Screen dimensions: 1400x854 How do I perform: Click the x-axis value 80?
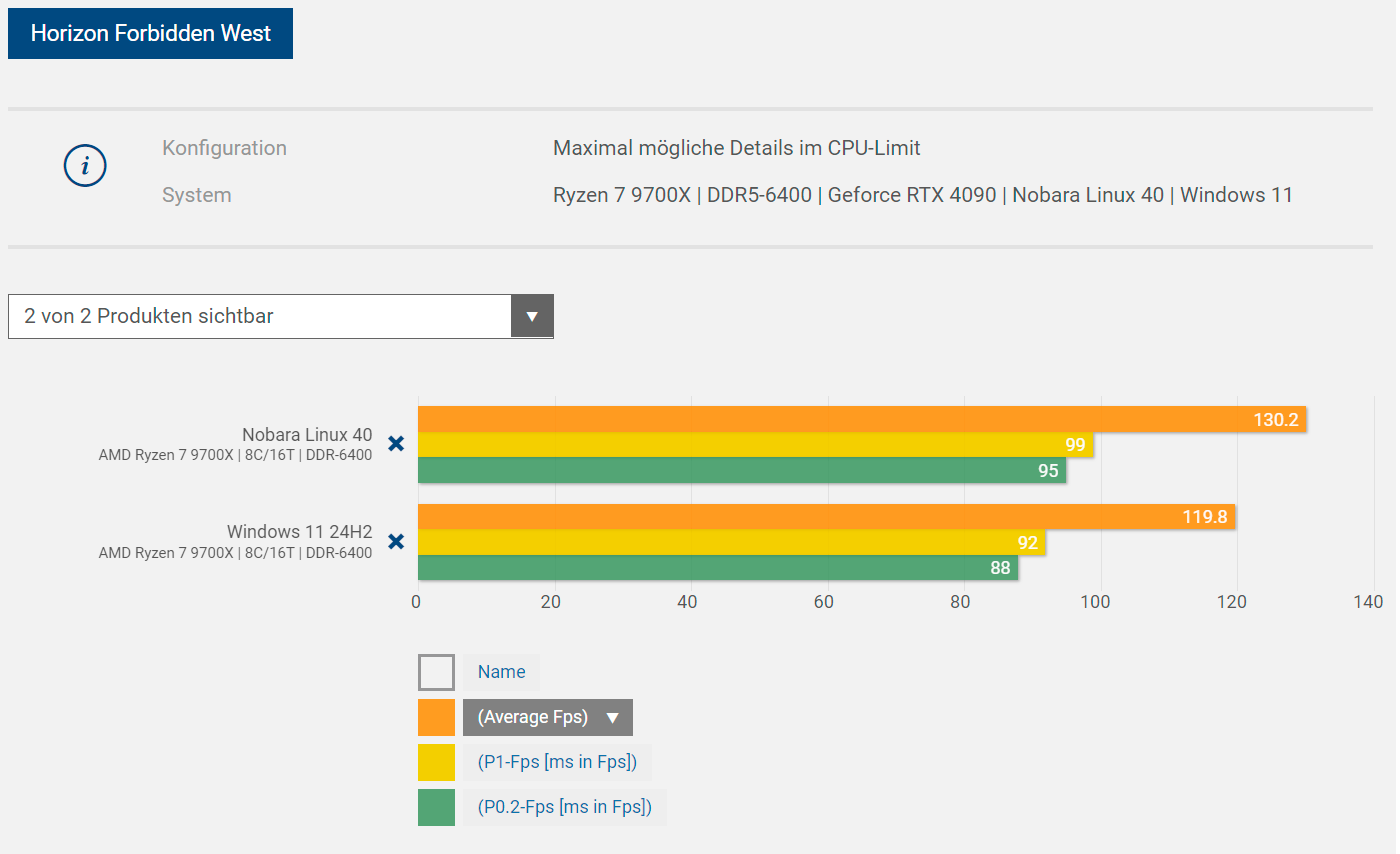pyautogui.click(x=960, y=602)
